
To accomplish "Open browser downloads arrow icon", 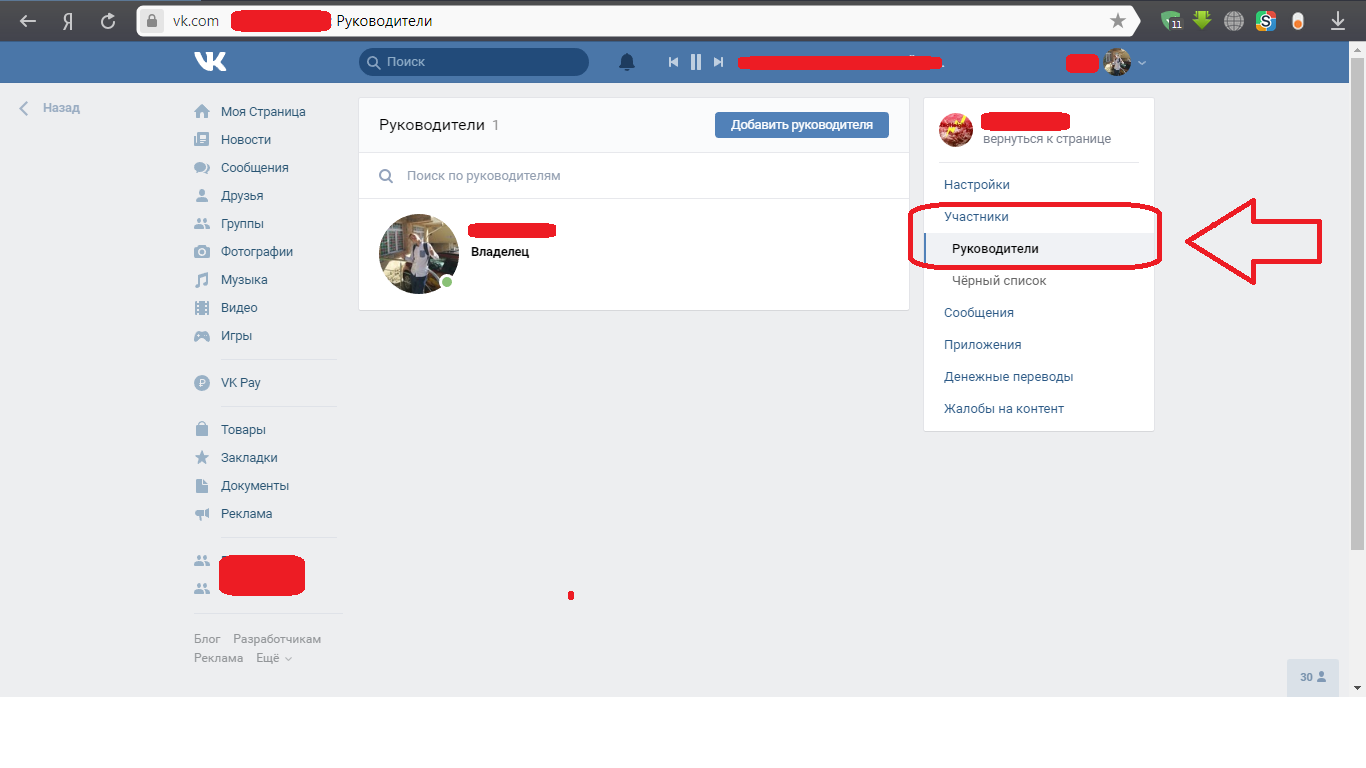I will coord(1338,20).
